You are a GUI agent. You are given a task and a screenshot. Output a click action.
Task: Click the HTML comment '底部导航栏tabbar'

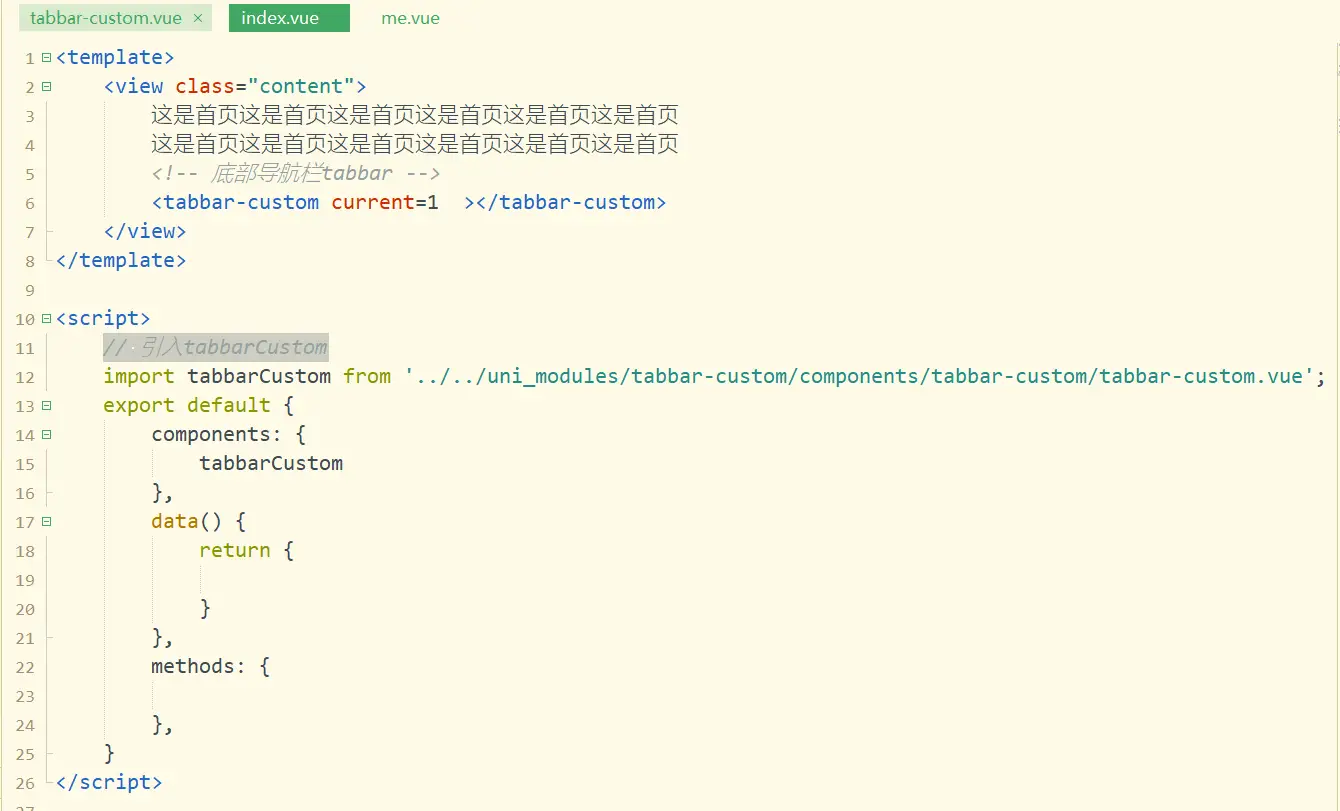(295, 173)
